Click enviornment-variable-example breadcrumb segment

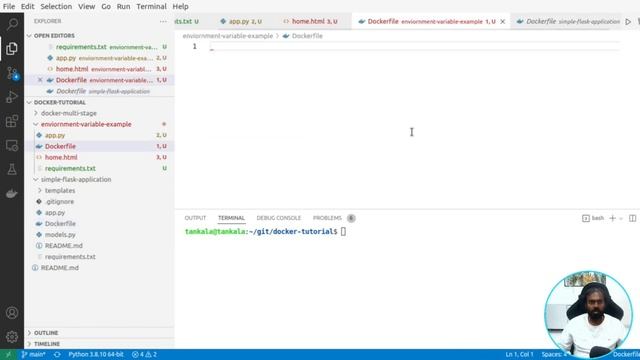pos(228,36)
